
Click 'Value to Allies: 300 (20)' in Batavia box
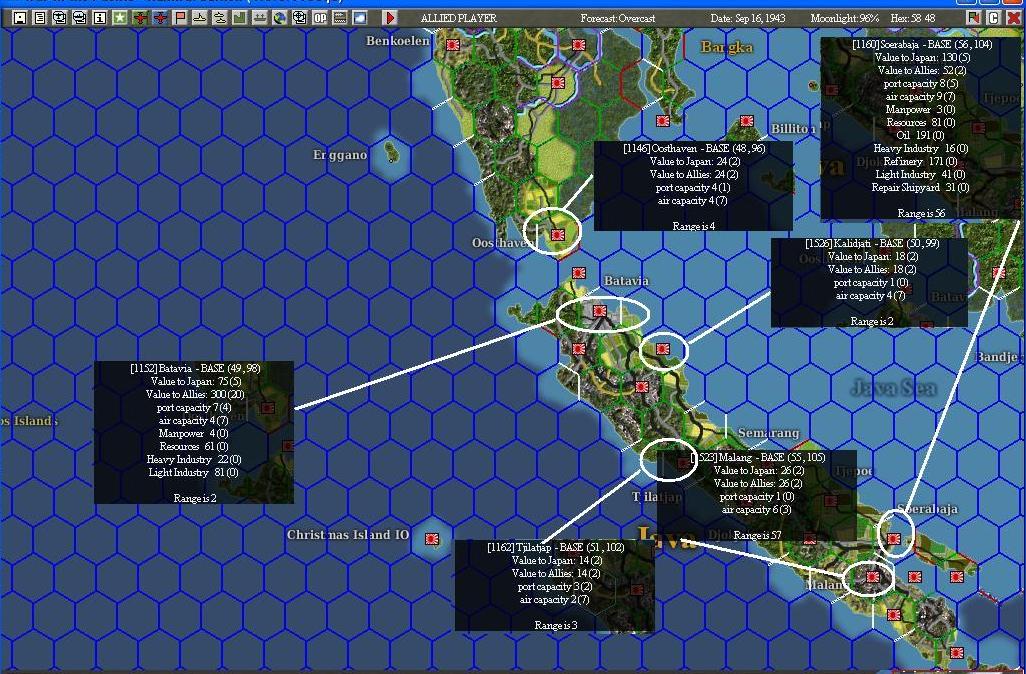point(195,394)
